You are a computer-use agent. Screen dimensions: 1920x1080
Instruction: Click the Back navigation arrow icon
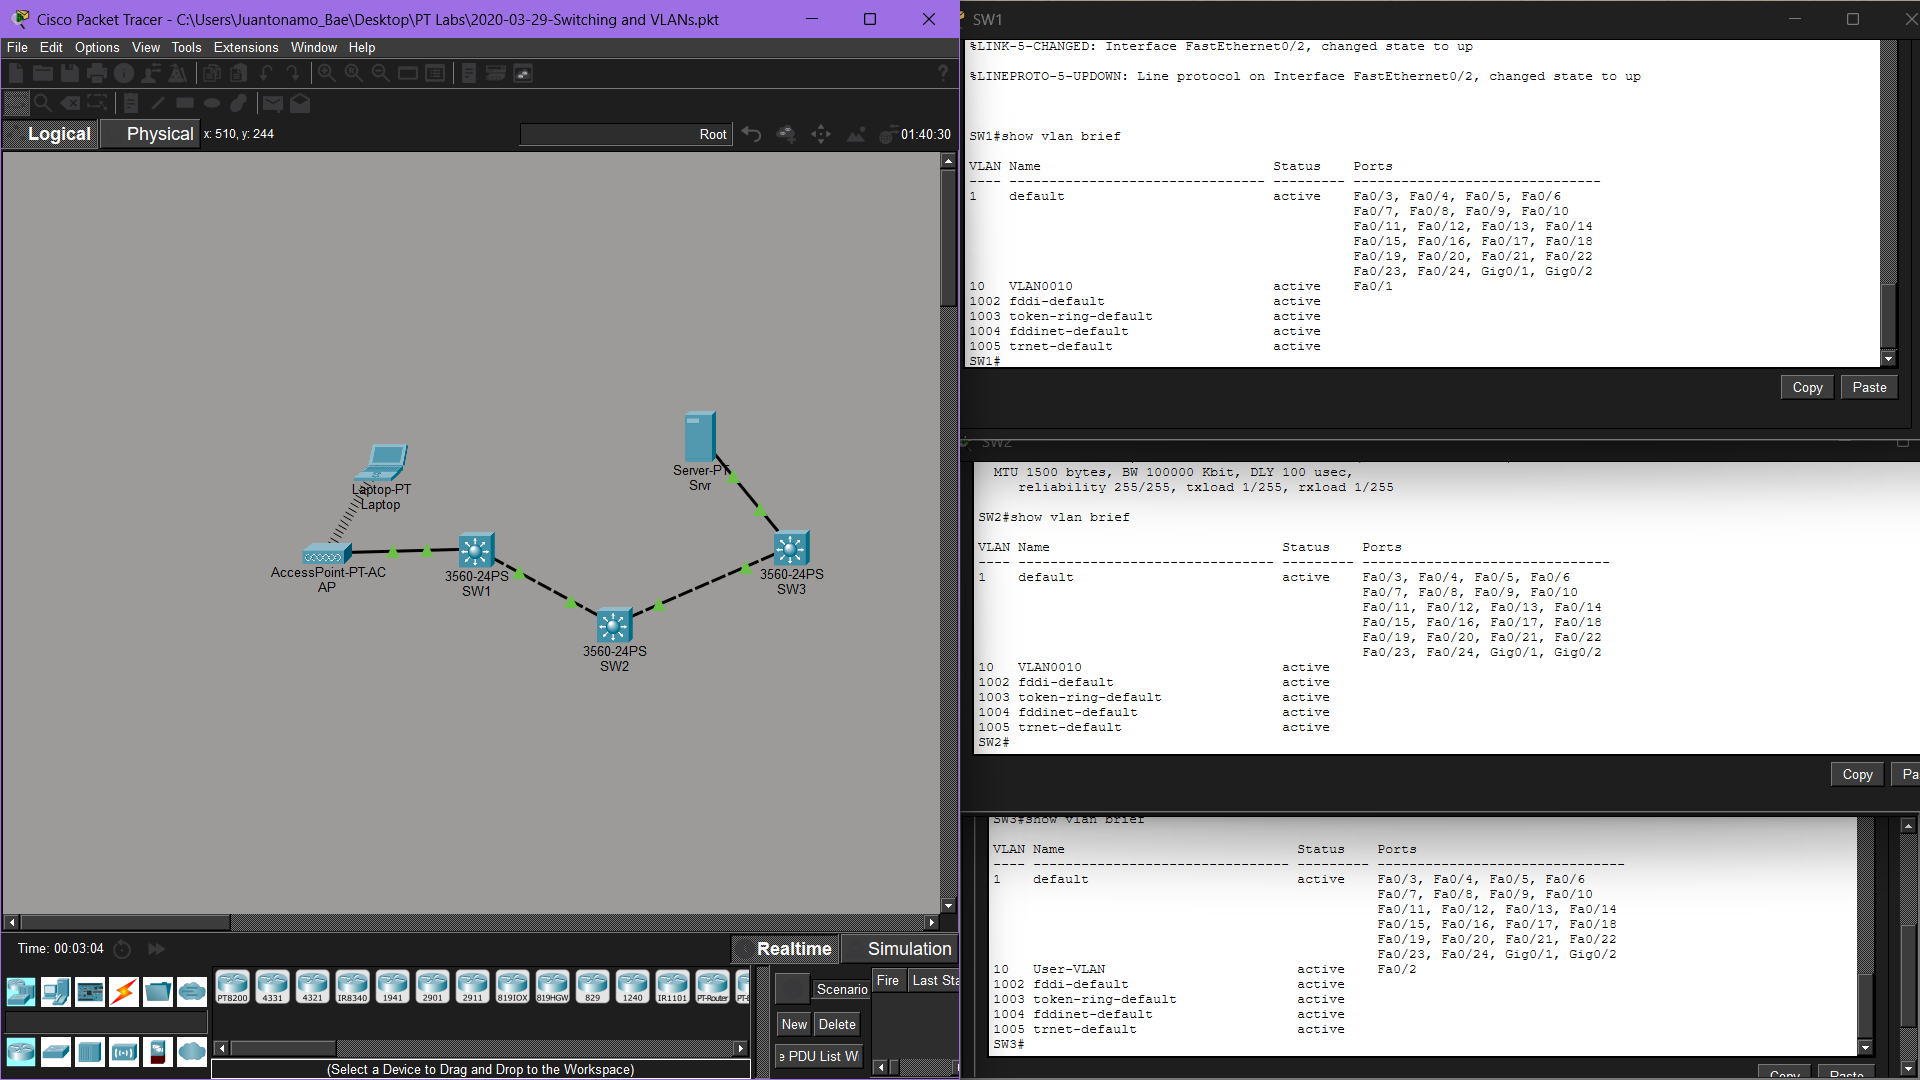(752, 134)
